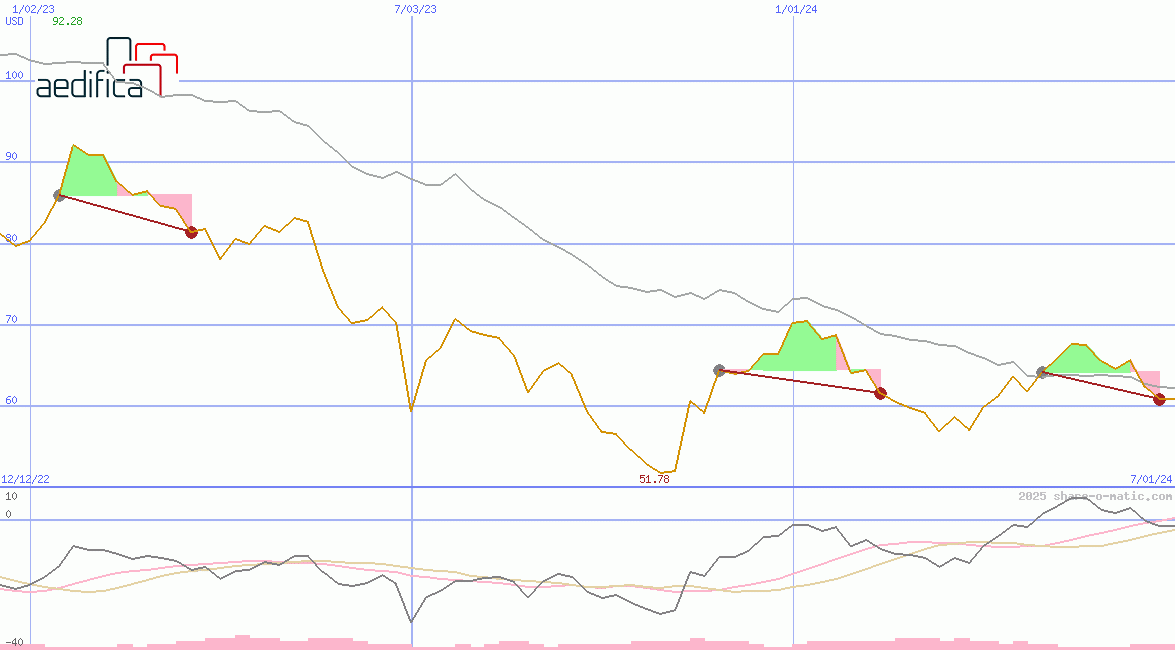
Task: Select the first red end marker near 80
Action: click(191, 232)
